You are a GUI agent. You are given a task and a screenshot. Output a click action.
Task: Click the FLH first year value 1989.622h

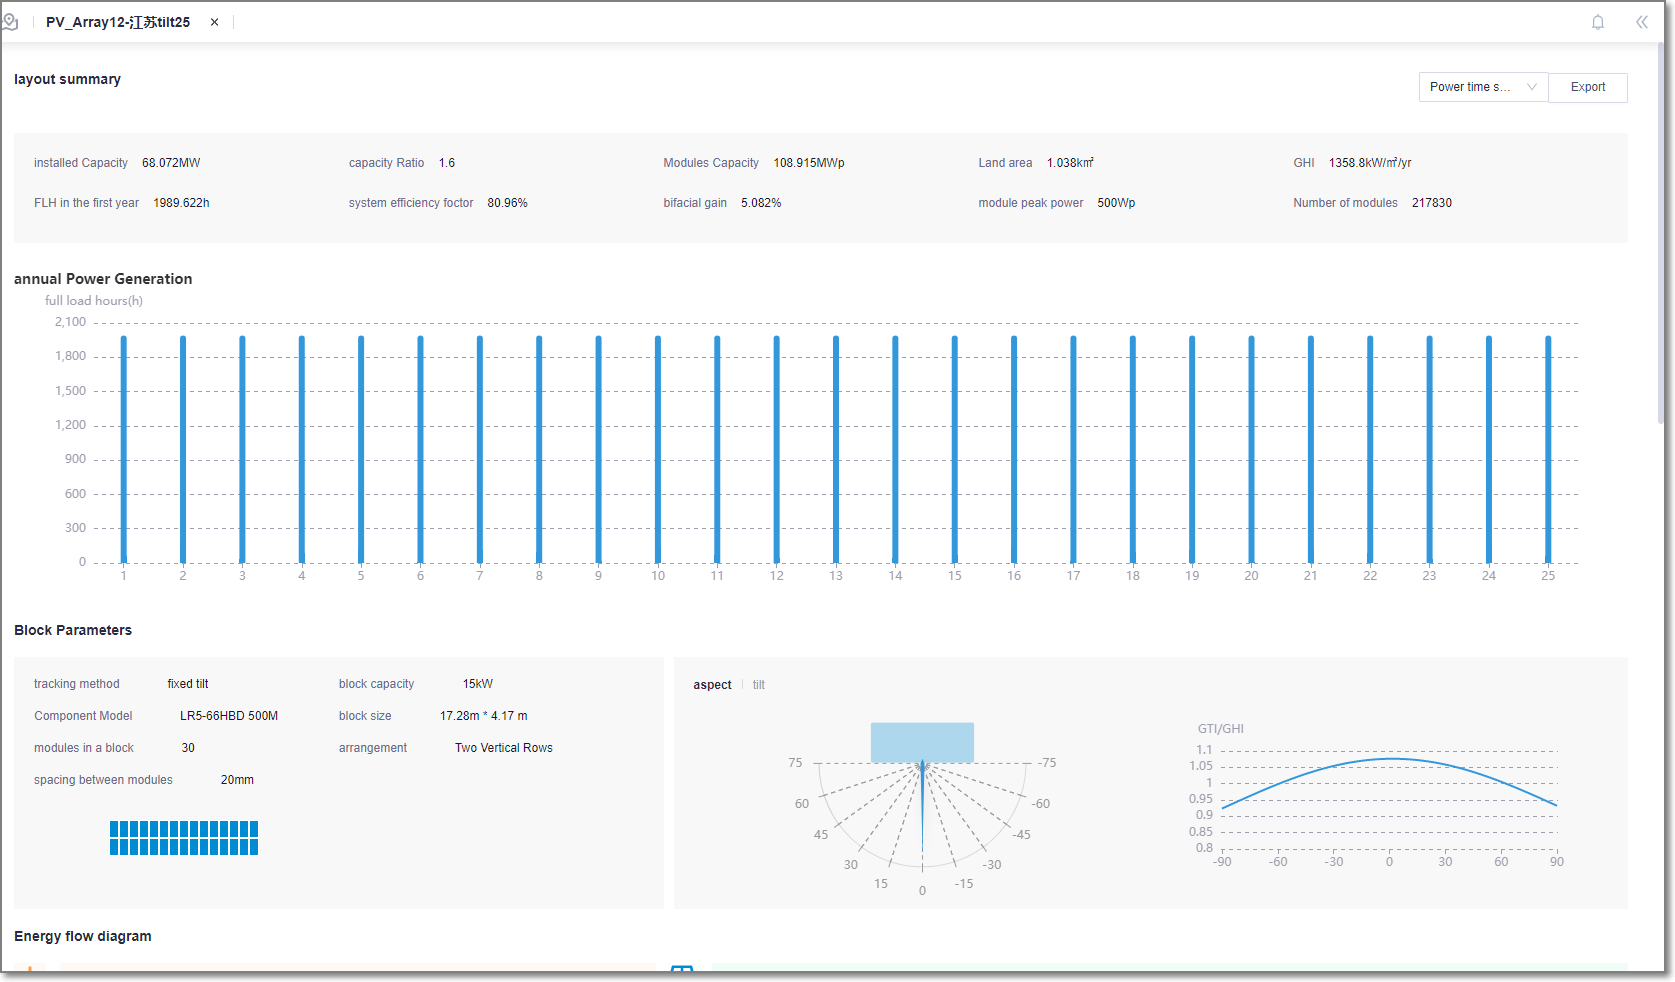pos(181,203)
